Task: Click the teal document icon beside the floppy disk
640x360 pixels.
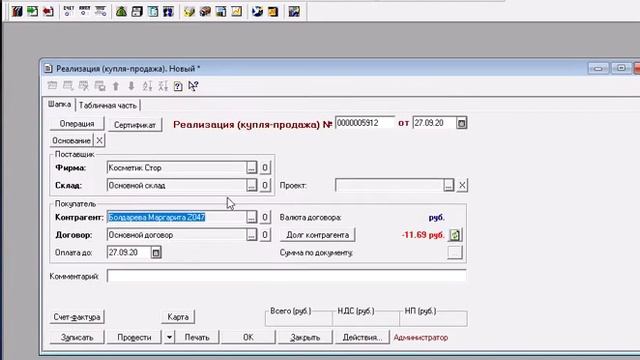Action: [x=153, y=11]
